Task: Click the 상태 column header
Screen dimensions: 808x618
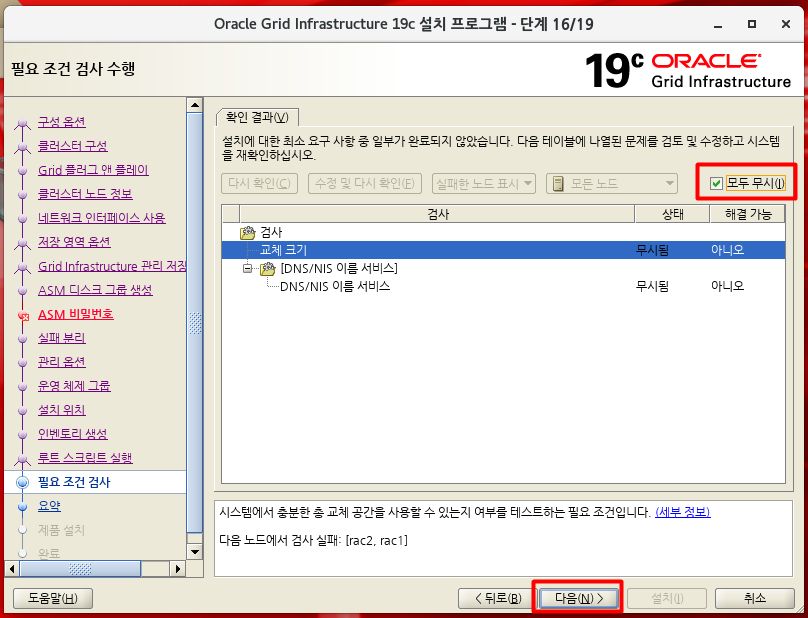Action: pos(672,214)
